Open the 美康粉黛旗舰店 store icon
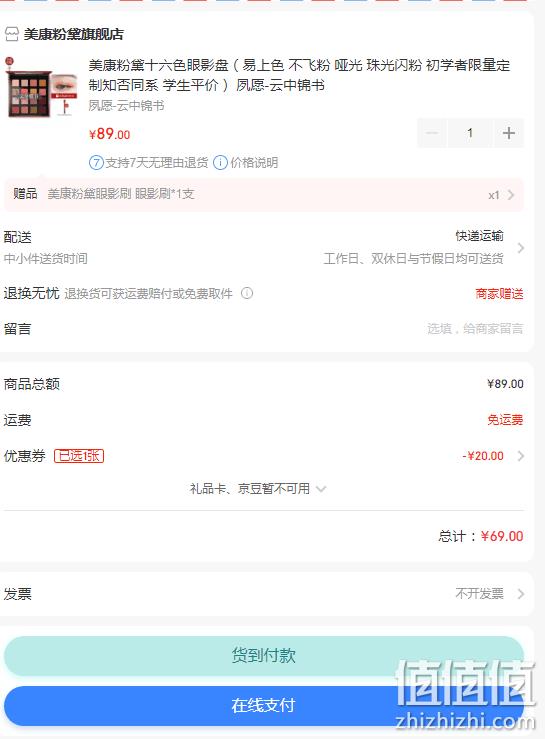 click(x=11, y=34)
